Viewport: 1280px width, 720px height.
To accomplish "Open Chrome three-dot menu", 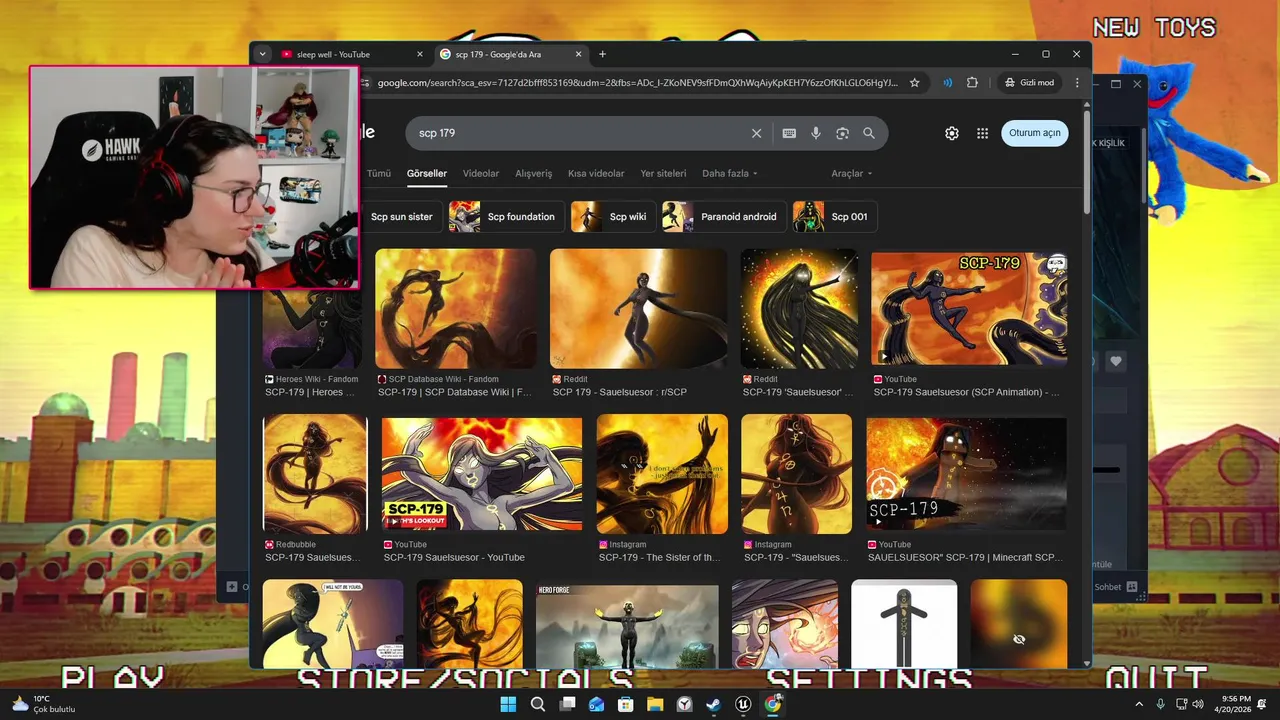I will click(x=1077, y=82).
